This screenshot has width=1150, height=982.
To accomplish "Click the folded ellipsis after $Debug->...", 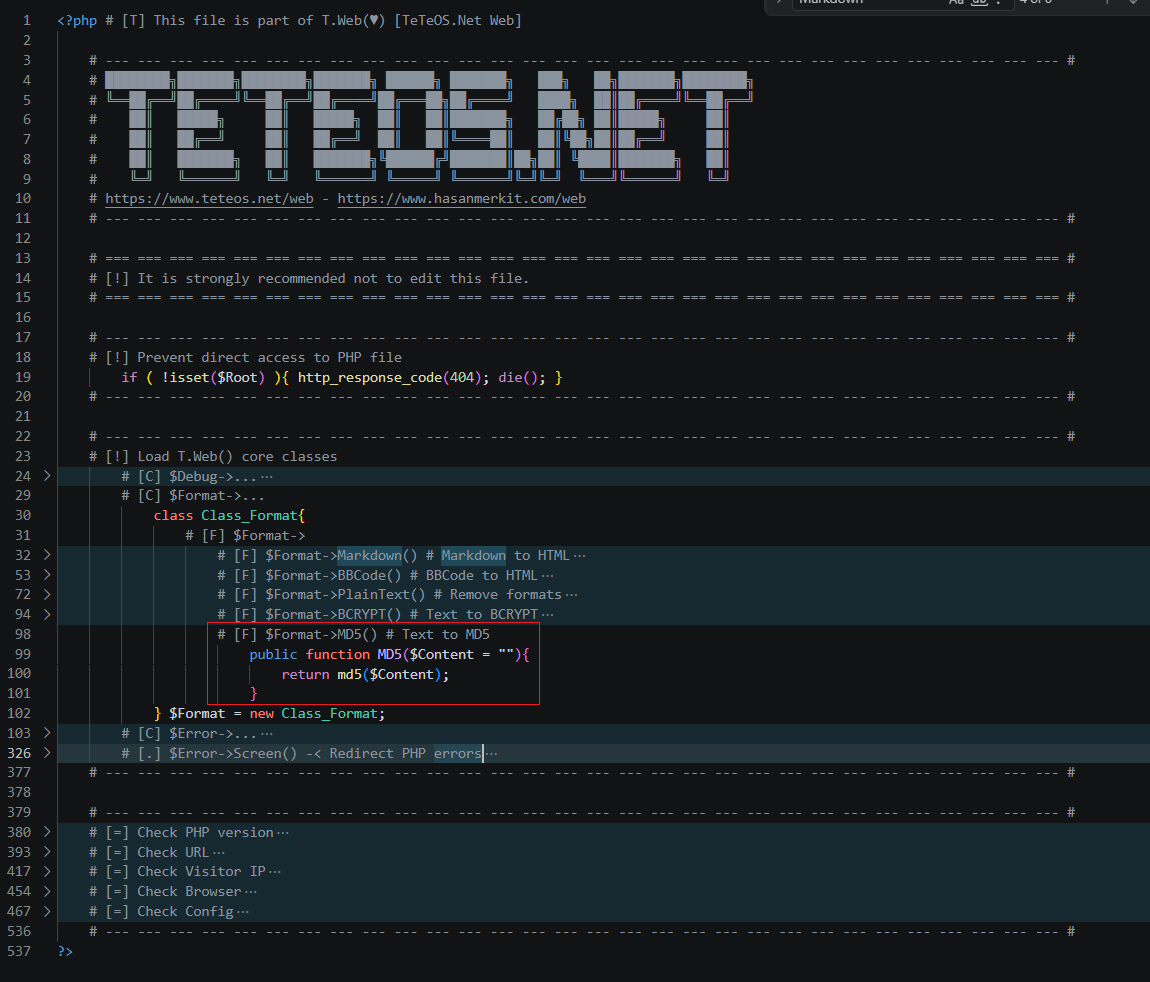I will [267, 477].
